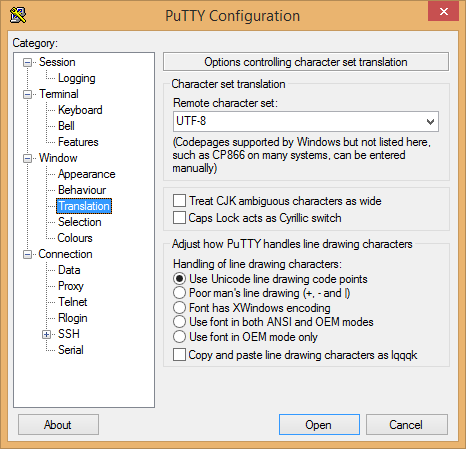Click the About button
This screenshot has width=466, height=449.
(58, 425)
